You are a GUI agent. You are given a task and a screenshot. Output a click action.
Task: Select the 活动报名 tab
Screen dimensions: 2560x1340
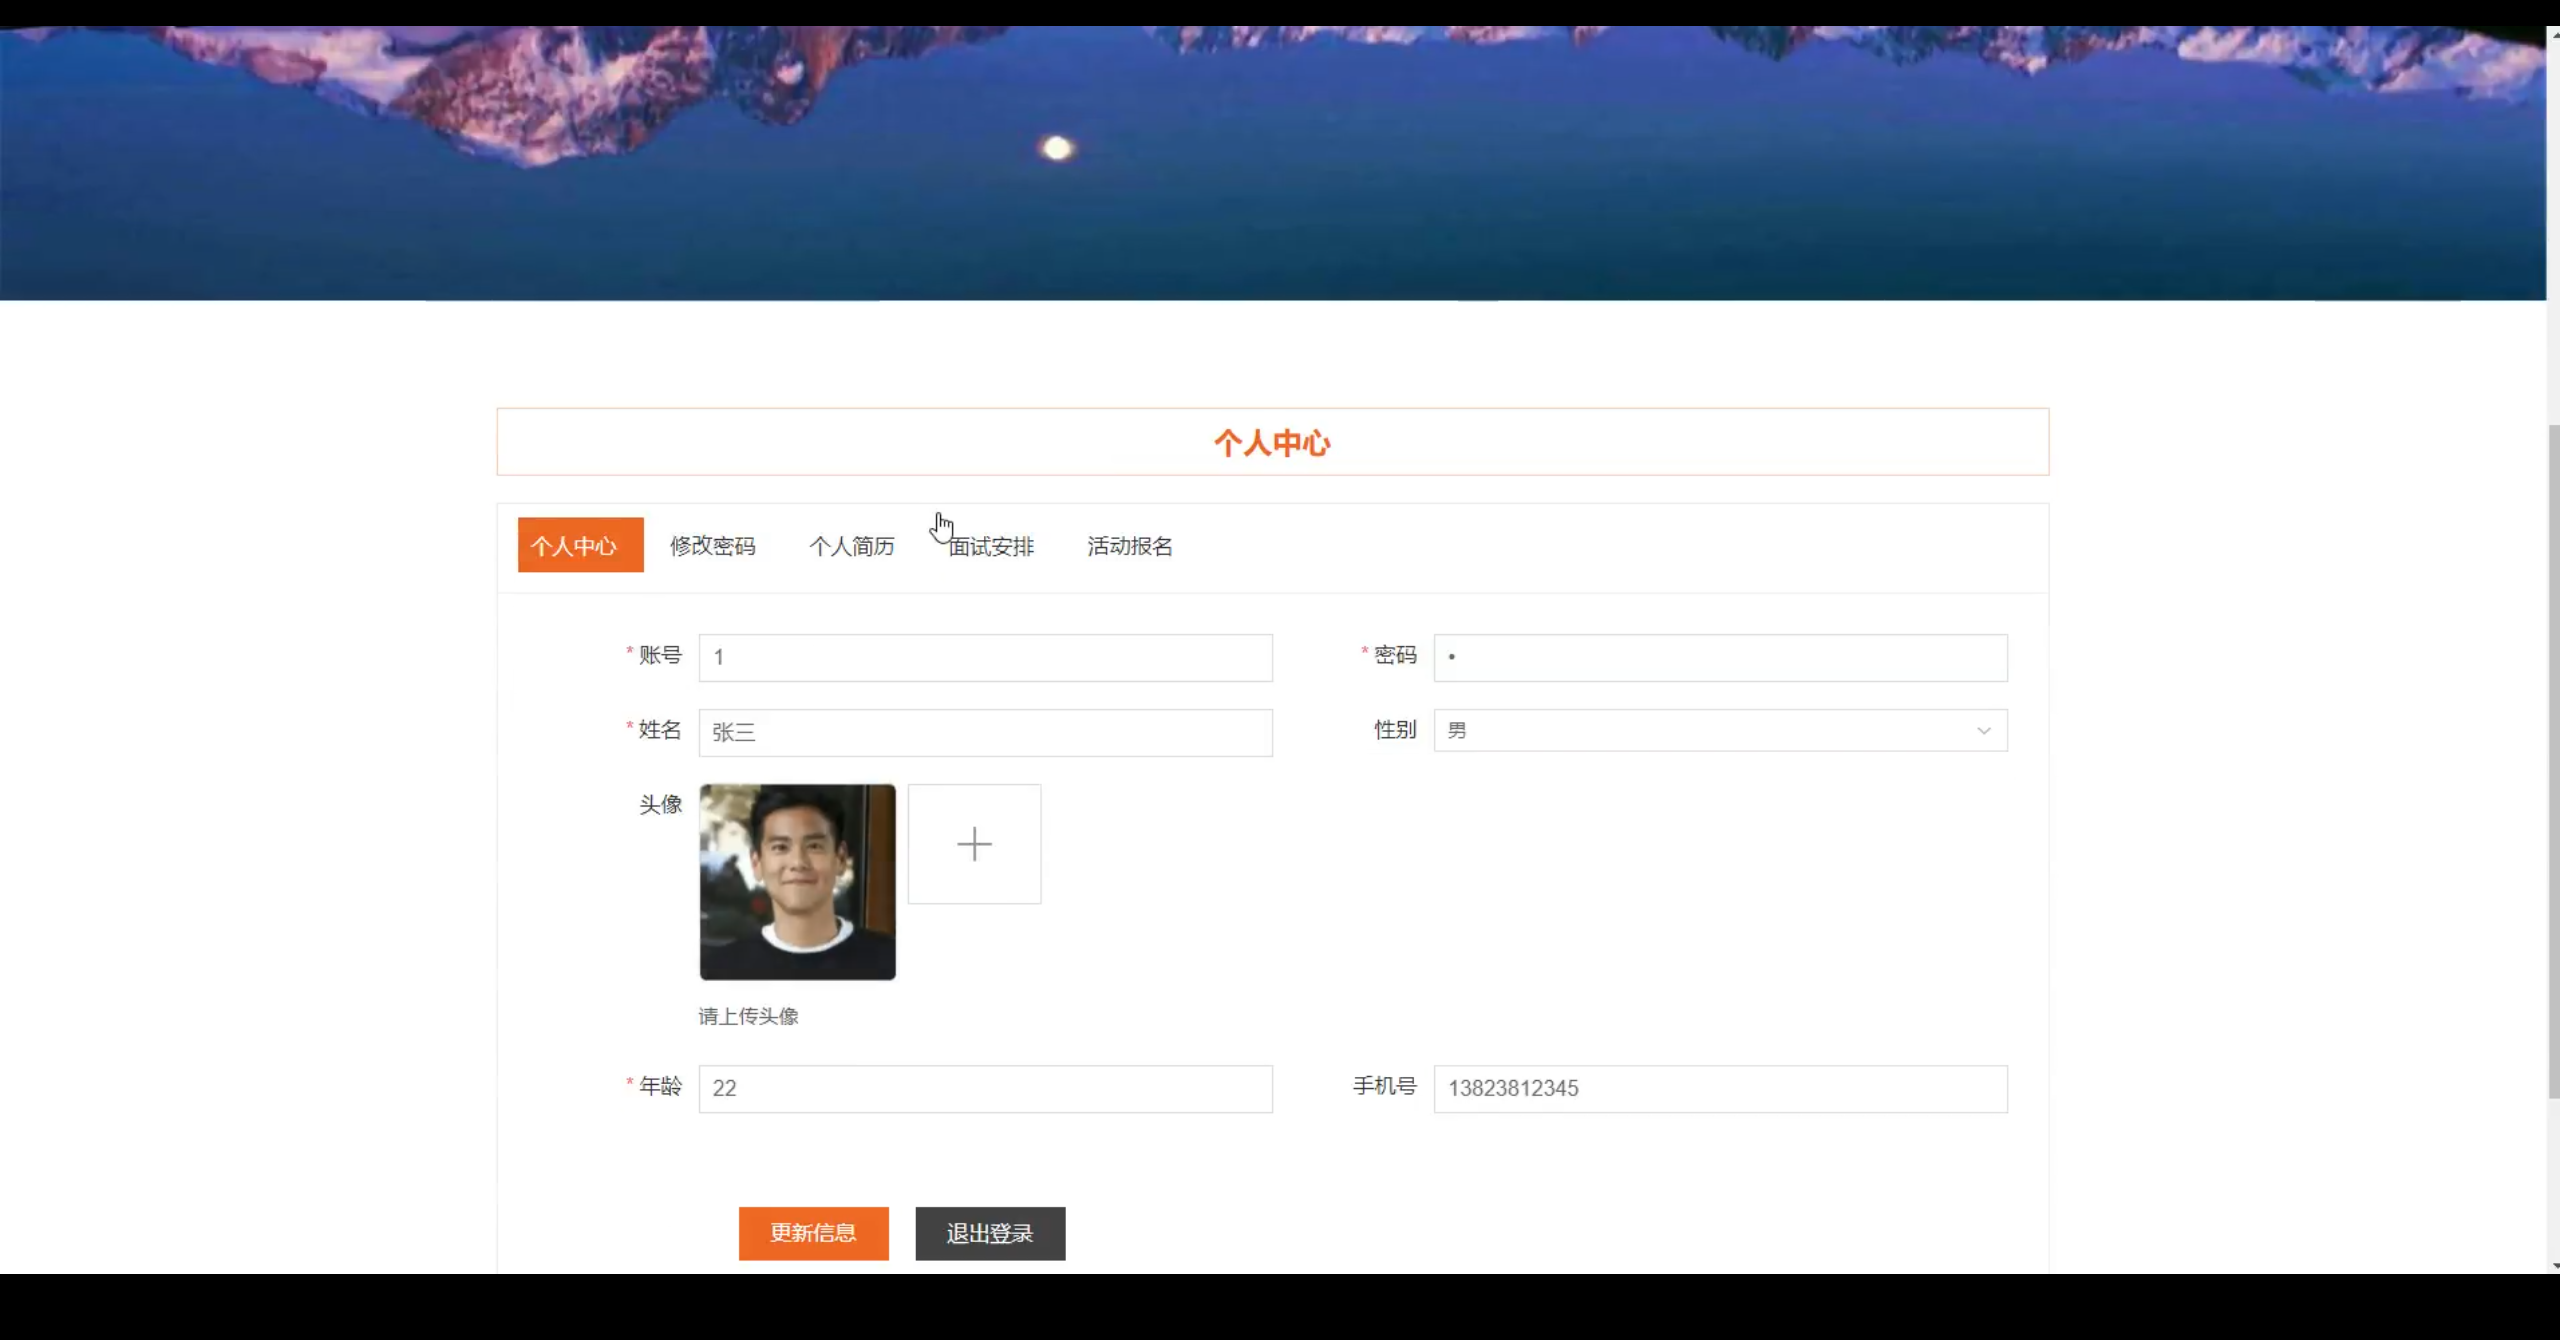click(x=1130, y=546)
